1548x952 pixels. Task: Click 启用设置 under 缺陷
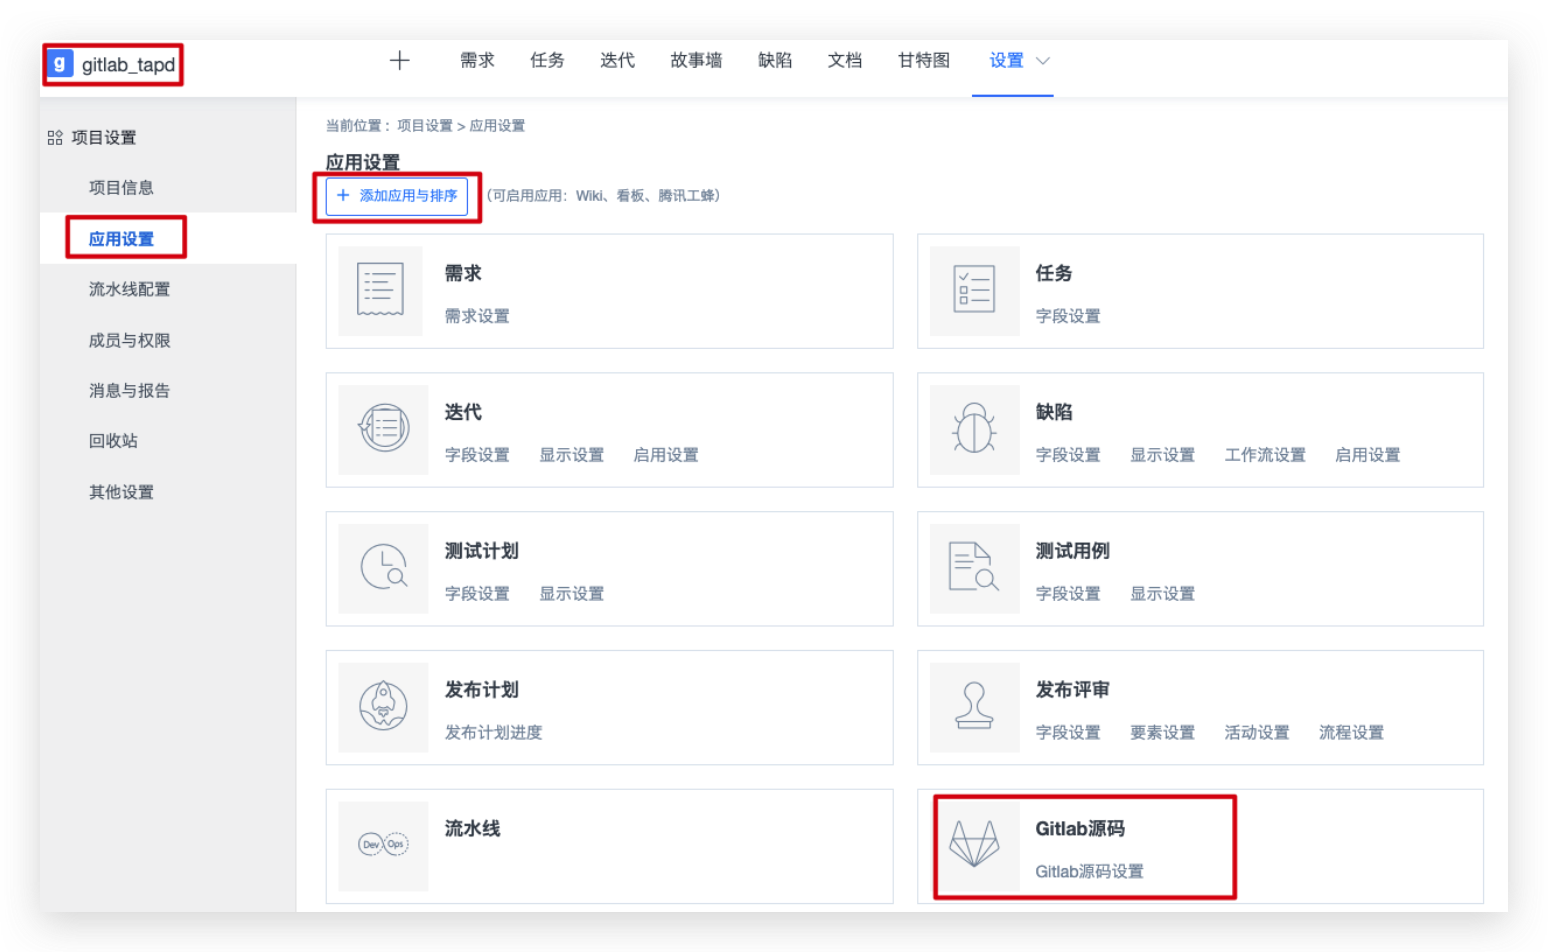click(1368, 455)
